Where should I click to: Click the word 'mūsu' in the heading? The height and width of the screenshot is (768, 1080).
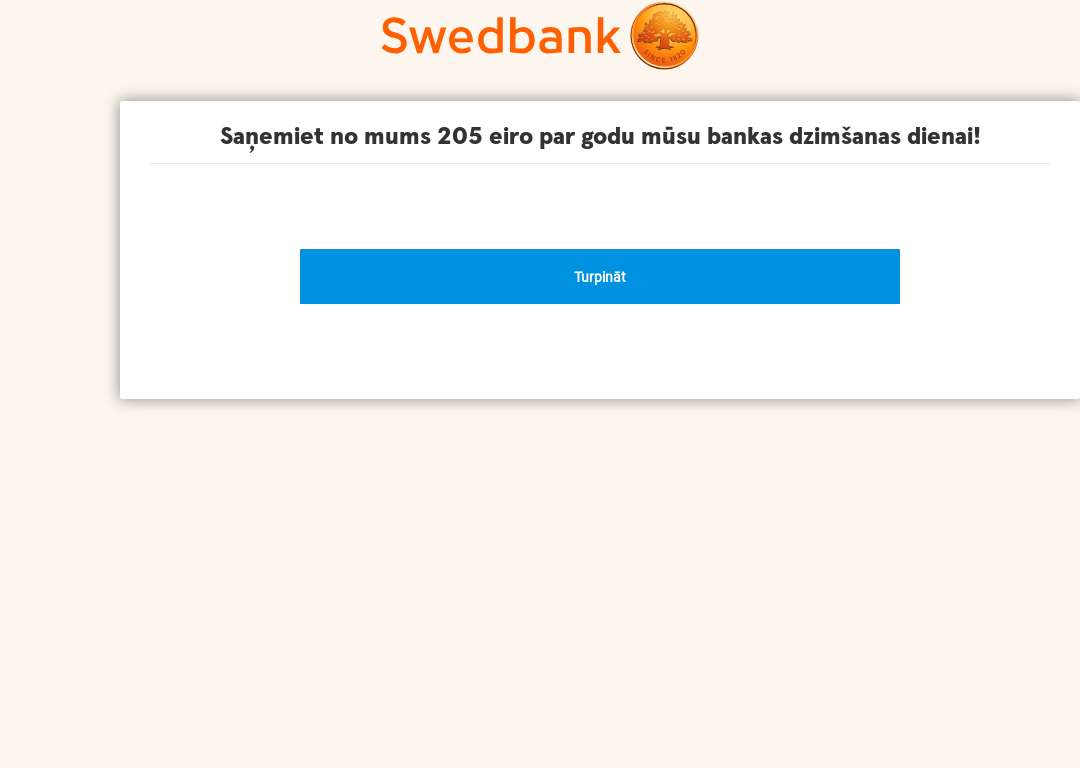click(x=671, y=136)
